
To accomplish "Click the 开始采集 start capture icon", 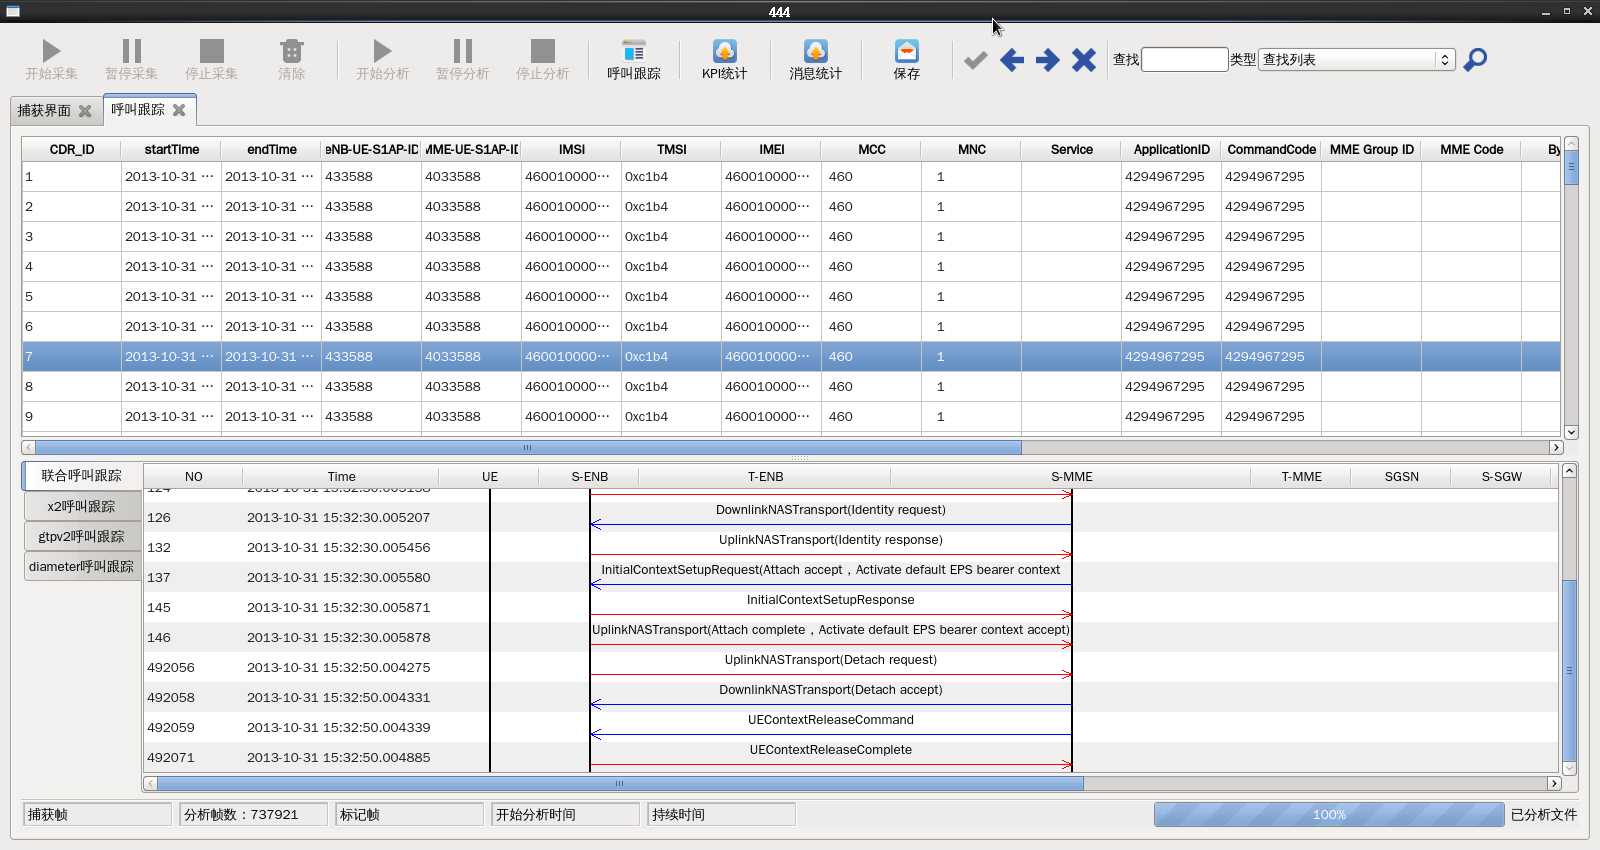I will tap(51, 51).
